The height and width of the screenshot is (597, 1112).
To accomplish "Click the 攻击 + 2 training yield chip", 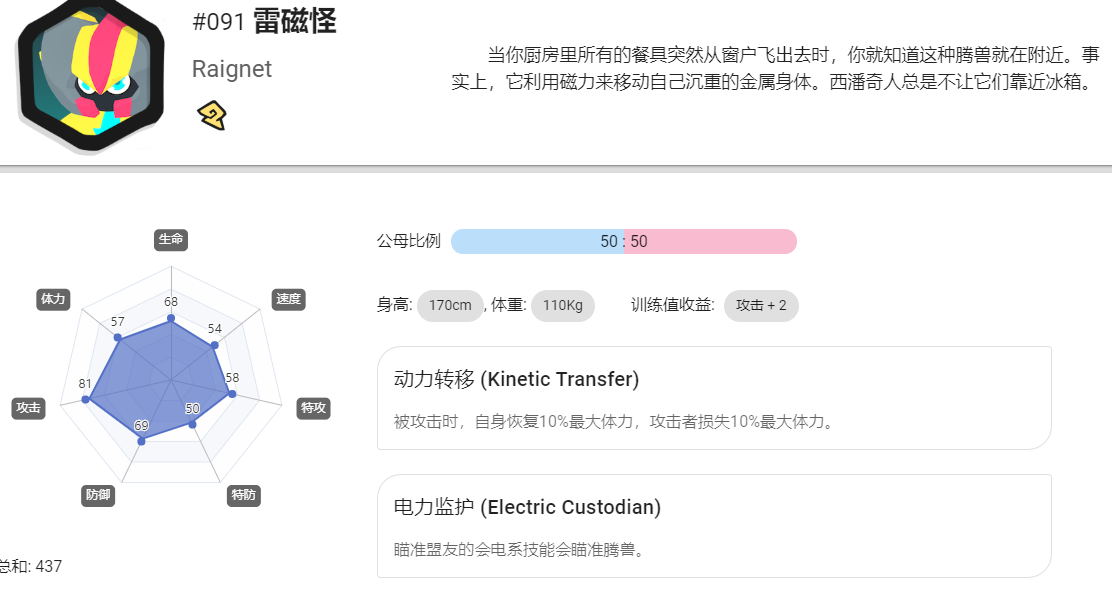I will (x=761, y=306).
